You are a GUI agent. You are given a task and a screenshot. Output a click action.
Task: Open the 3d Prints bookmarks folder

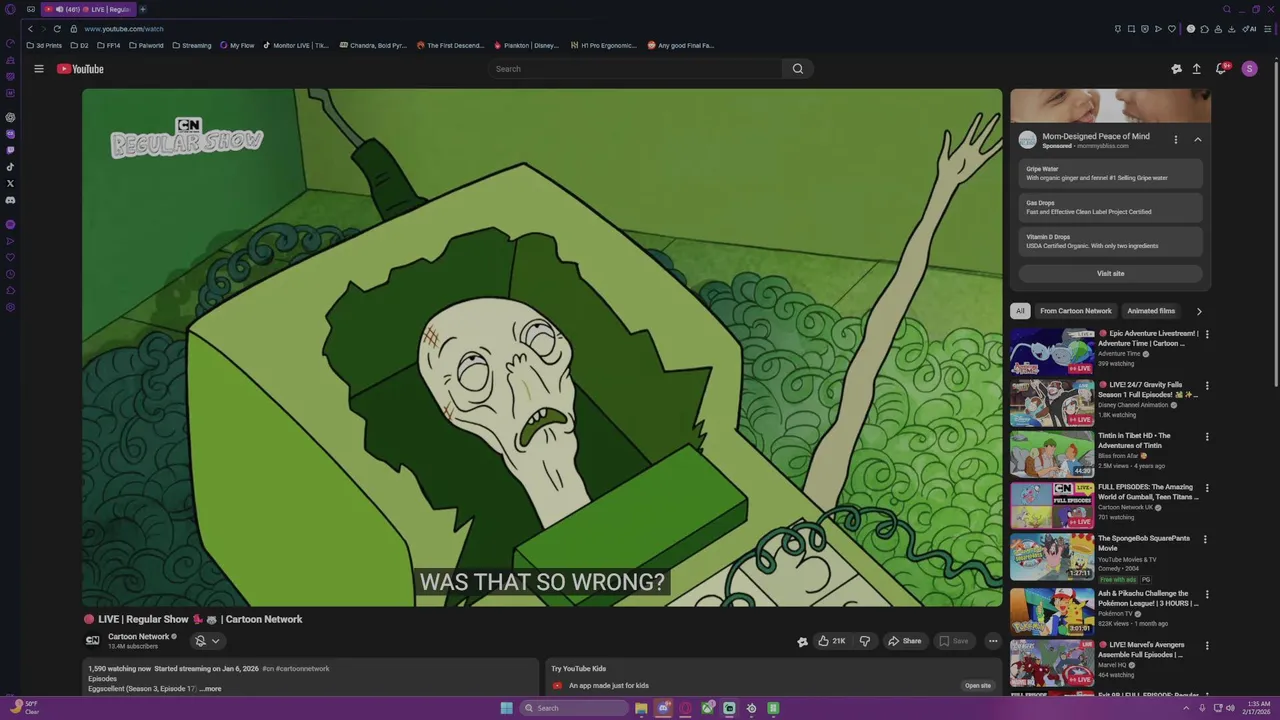coord(44,45)
